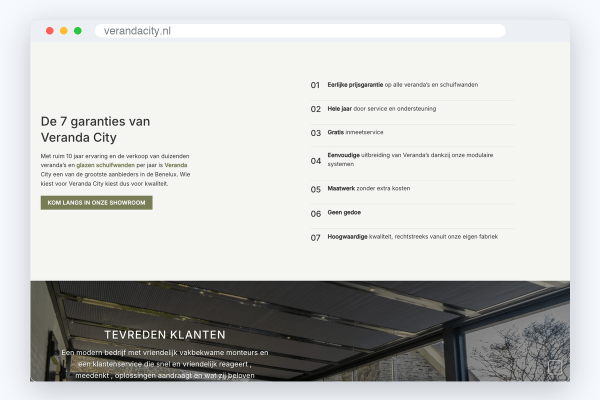This screenshot has width=600, height=400.
Task: Open the Kom langs in onze showroom button
Action: click(96, 203)
